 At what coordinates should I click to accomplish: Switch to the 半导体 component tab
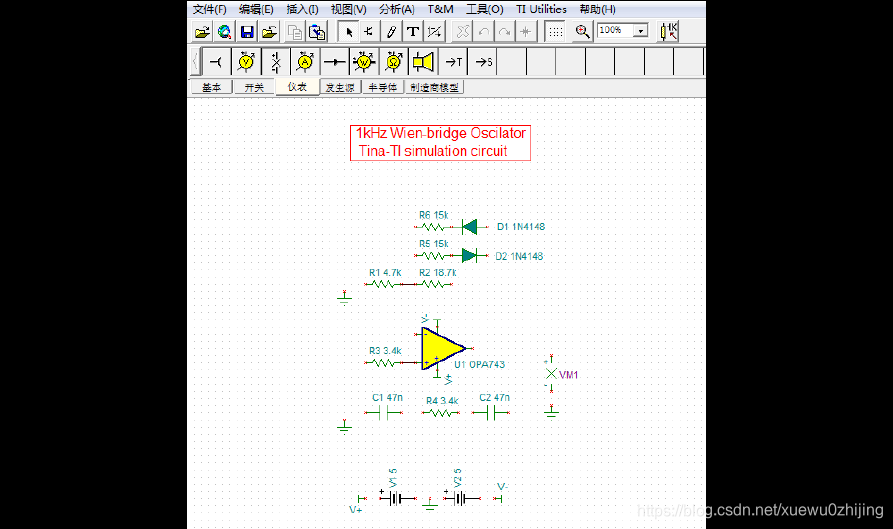(x=383, y=87)
